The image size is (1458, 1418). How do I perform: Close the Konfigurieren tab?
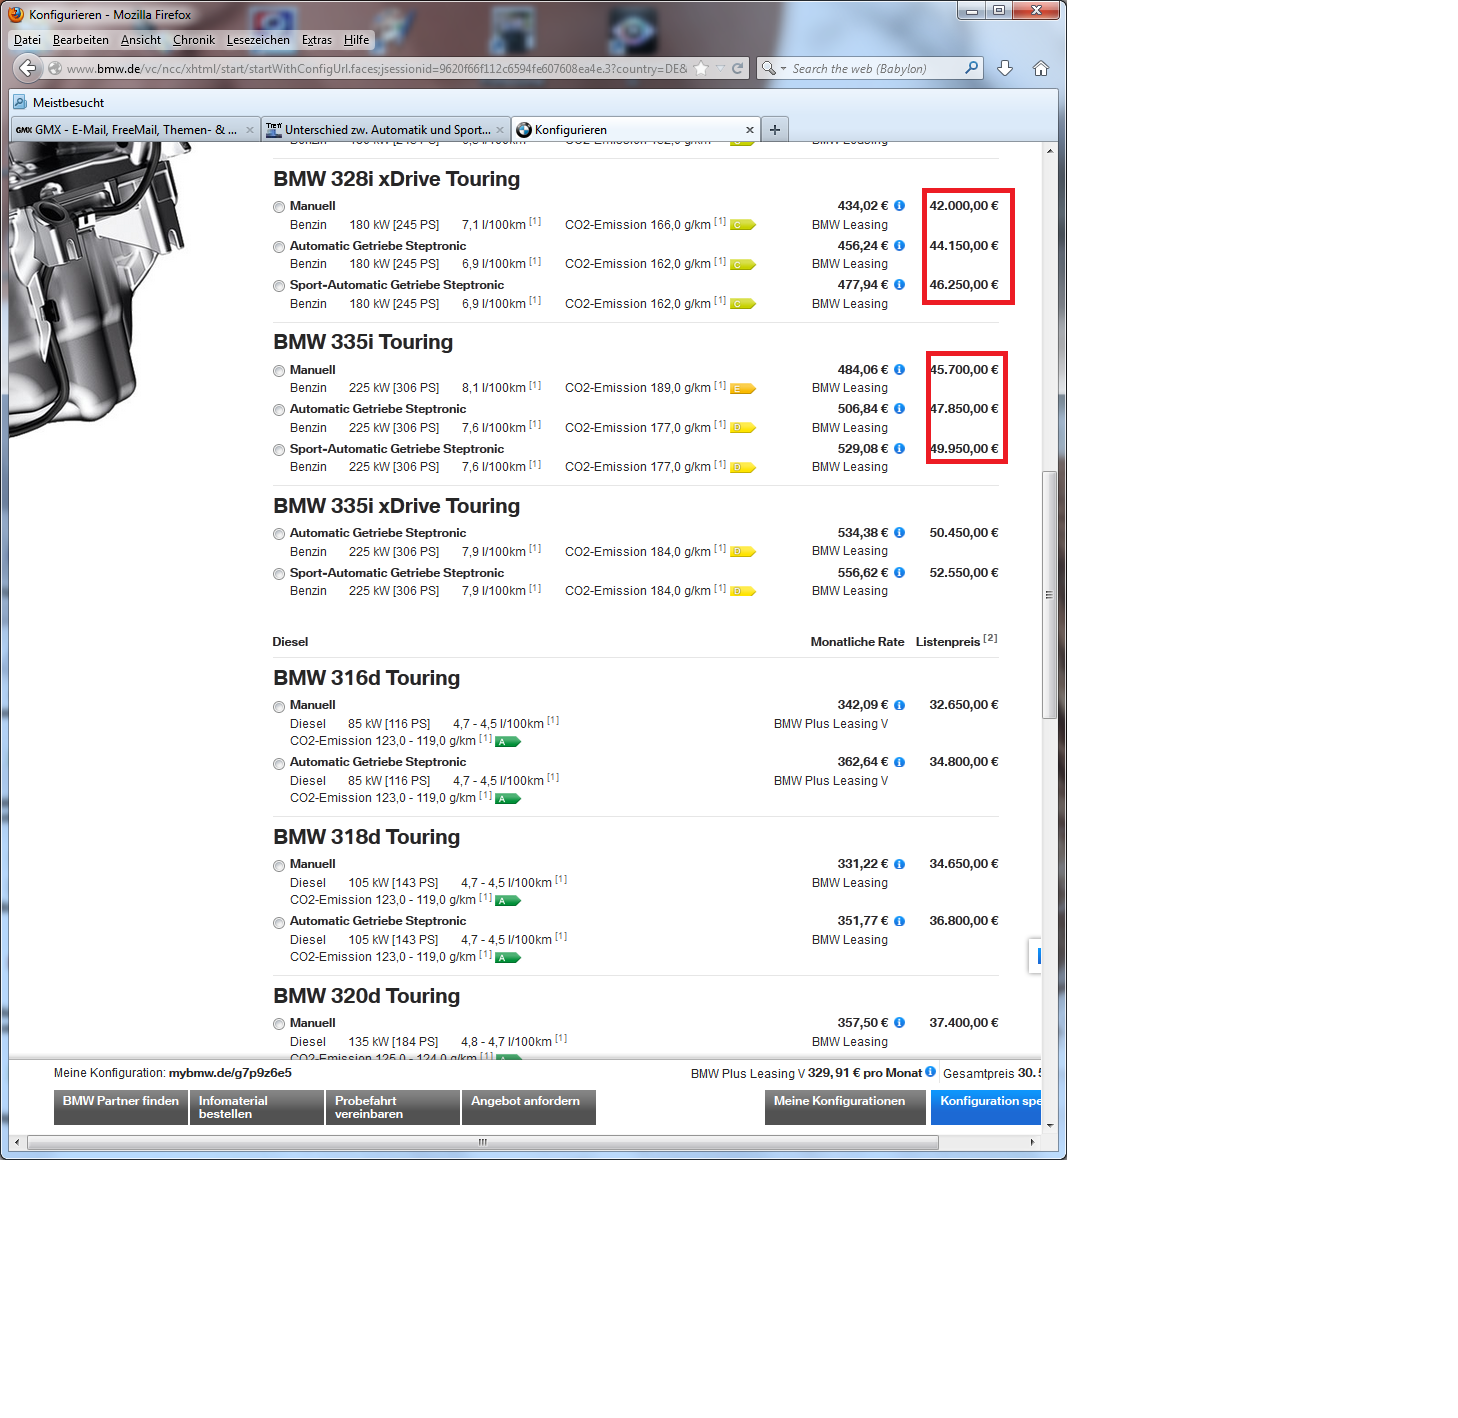click(x=750, y=130)
